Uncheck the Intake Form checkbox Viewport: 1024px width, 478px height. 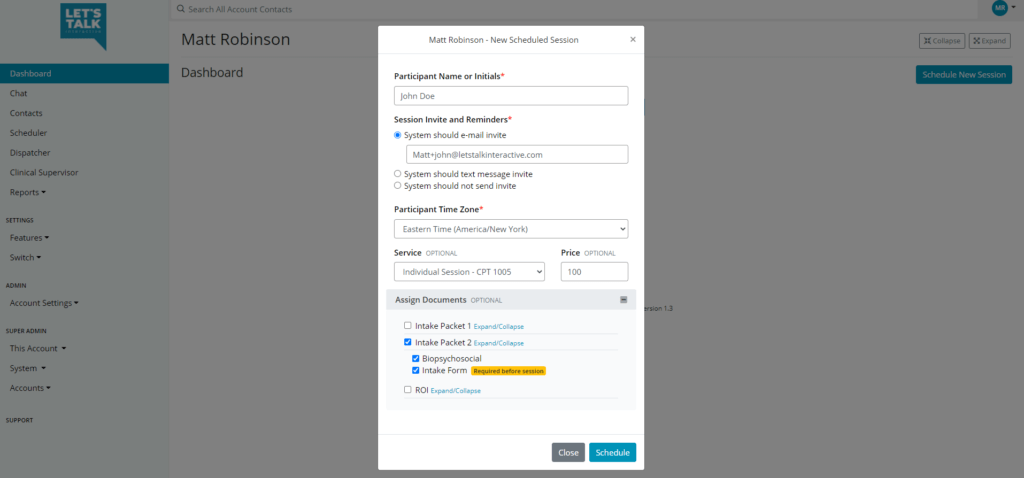[x=415, y=370]
